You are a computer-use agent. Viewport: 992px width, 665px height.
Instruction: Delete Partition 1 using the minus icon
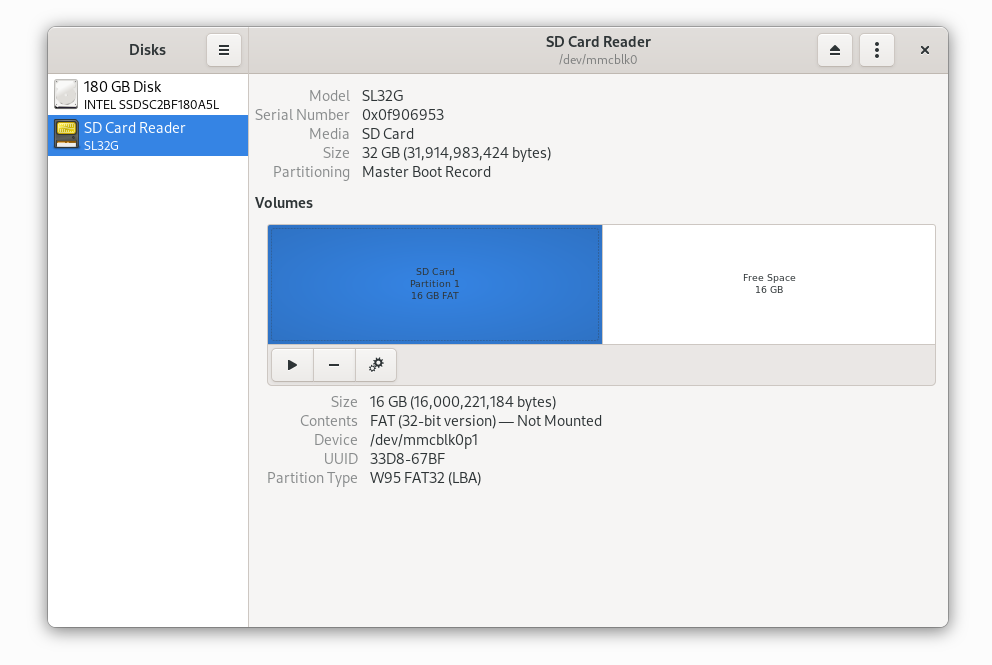pos(334,364)
